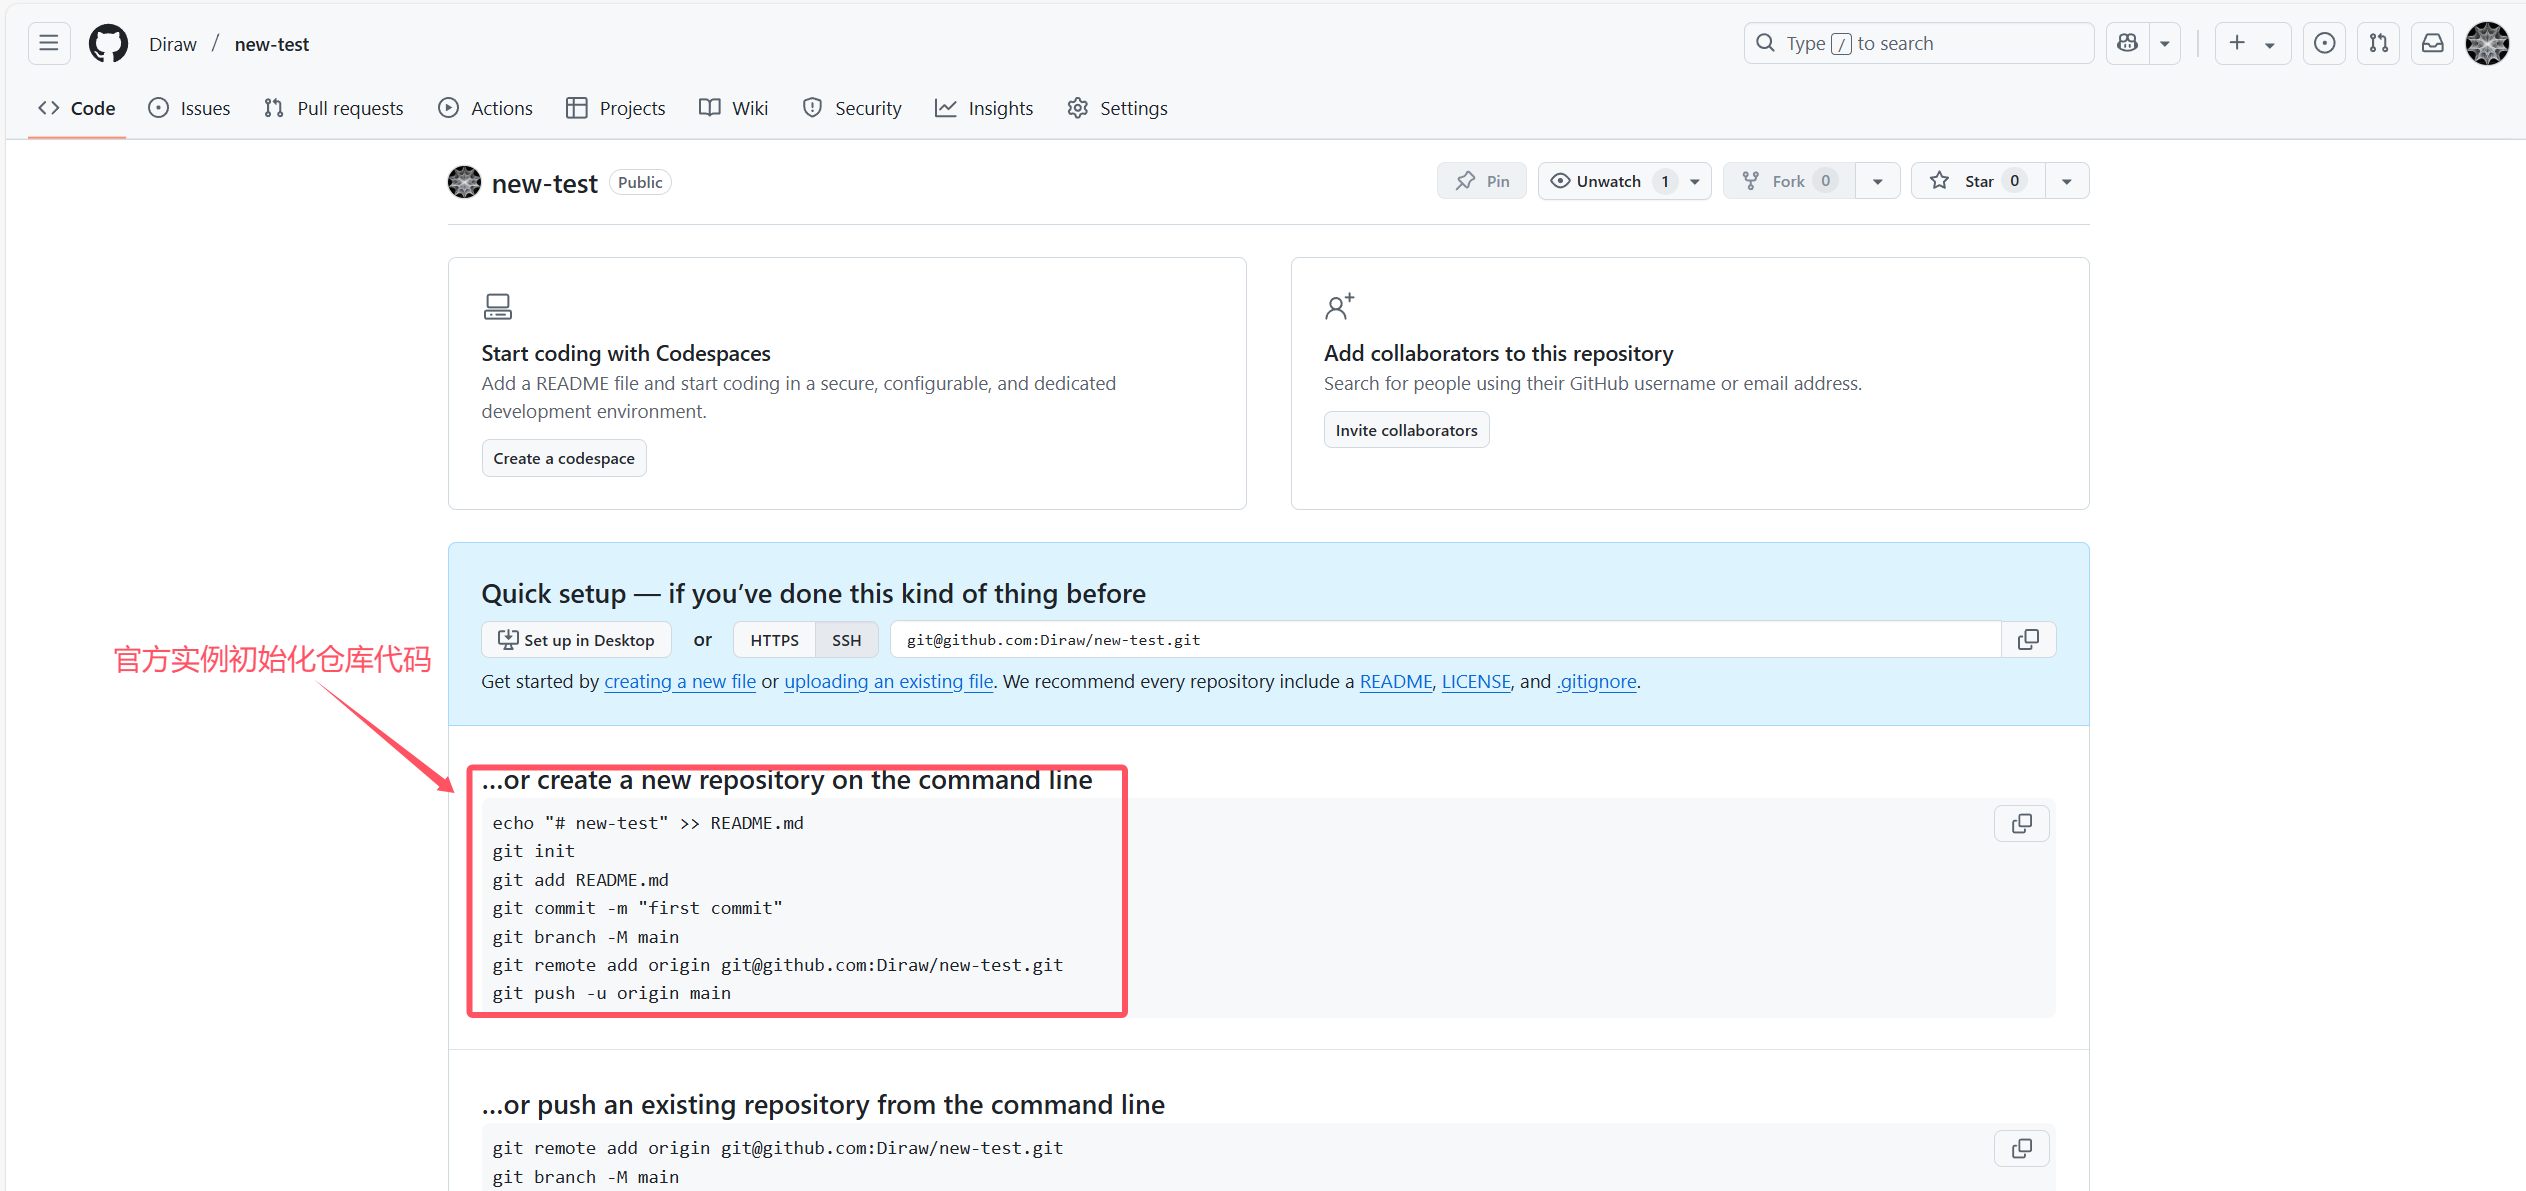Open the .gitignore link

(x=1597, y=681)
